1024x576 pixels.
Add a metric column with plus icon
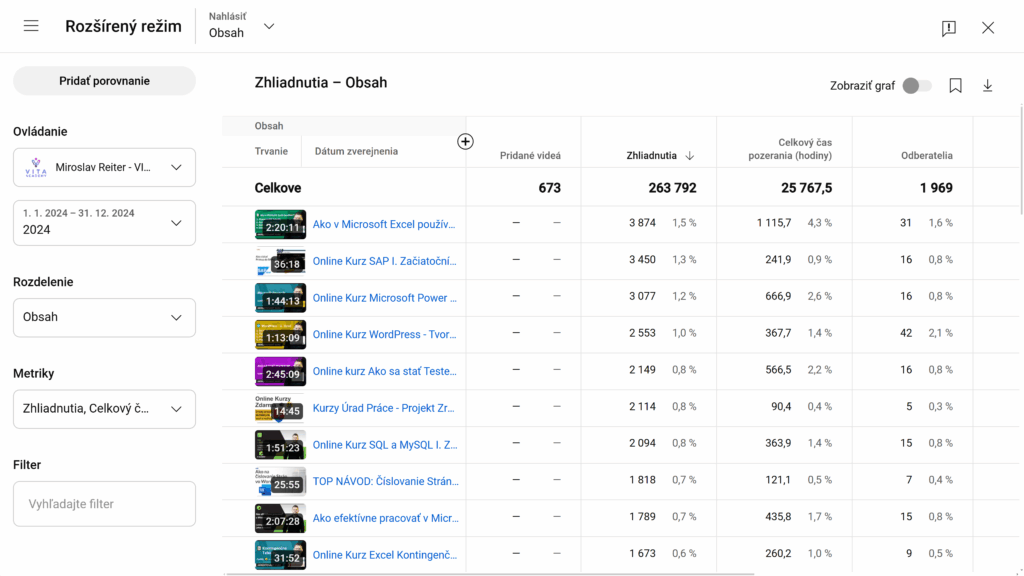tap(465, 141)
